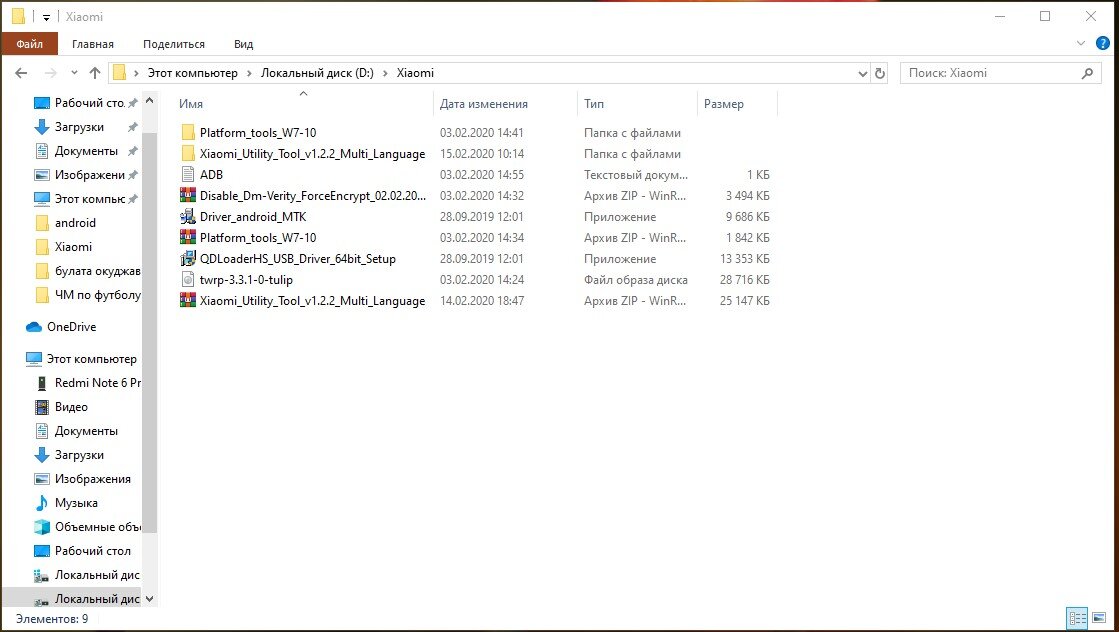Screen dimensions: 1119x632
Task: Sort by Имя column header
Action: 304,103
